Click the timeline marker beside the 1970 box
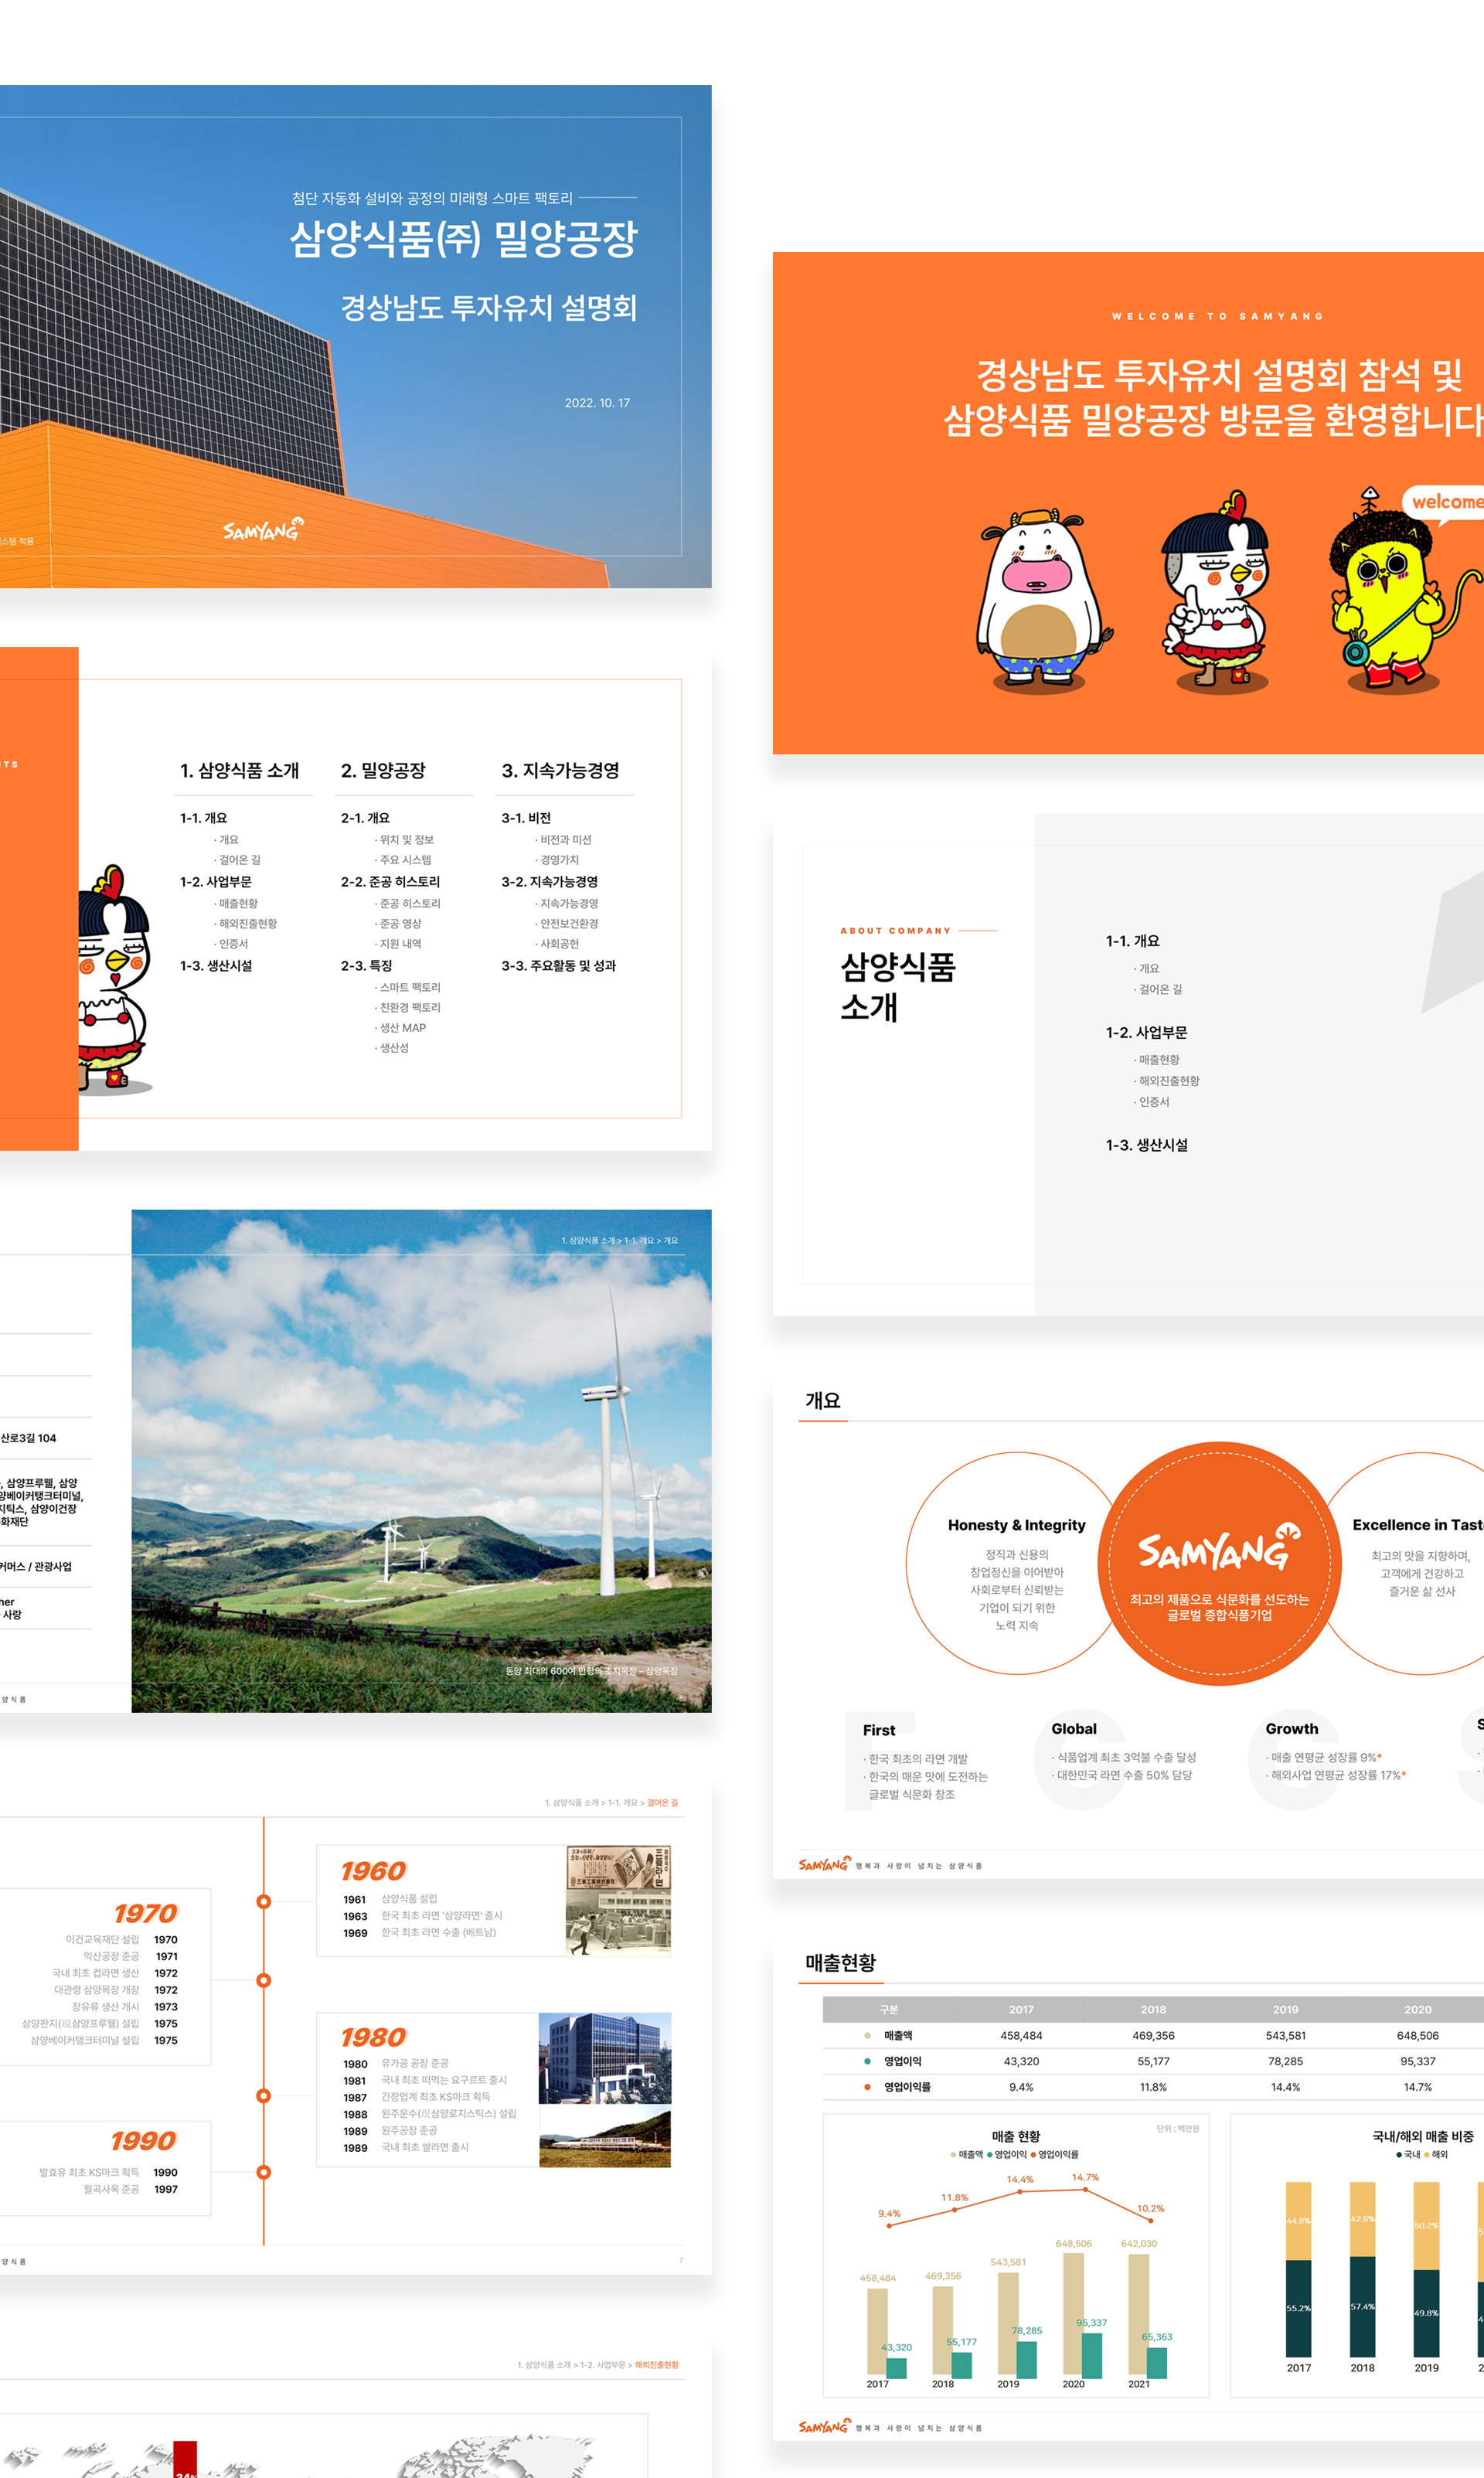Screen dimensions: 1484x2478 pyautogui.click(x=264, y=1980)
